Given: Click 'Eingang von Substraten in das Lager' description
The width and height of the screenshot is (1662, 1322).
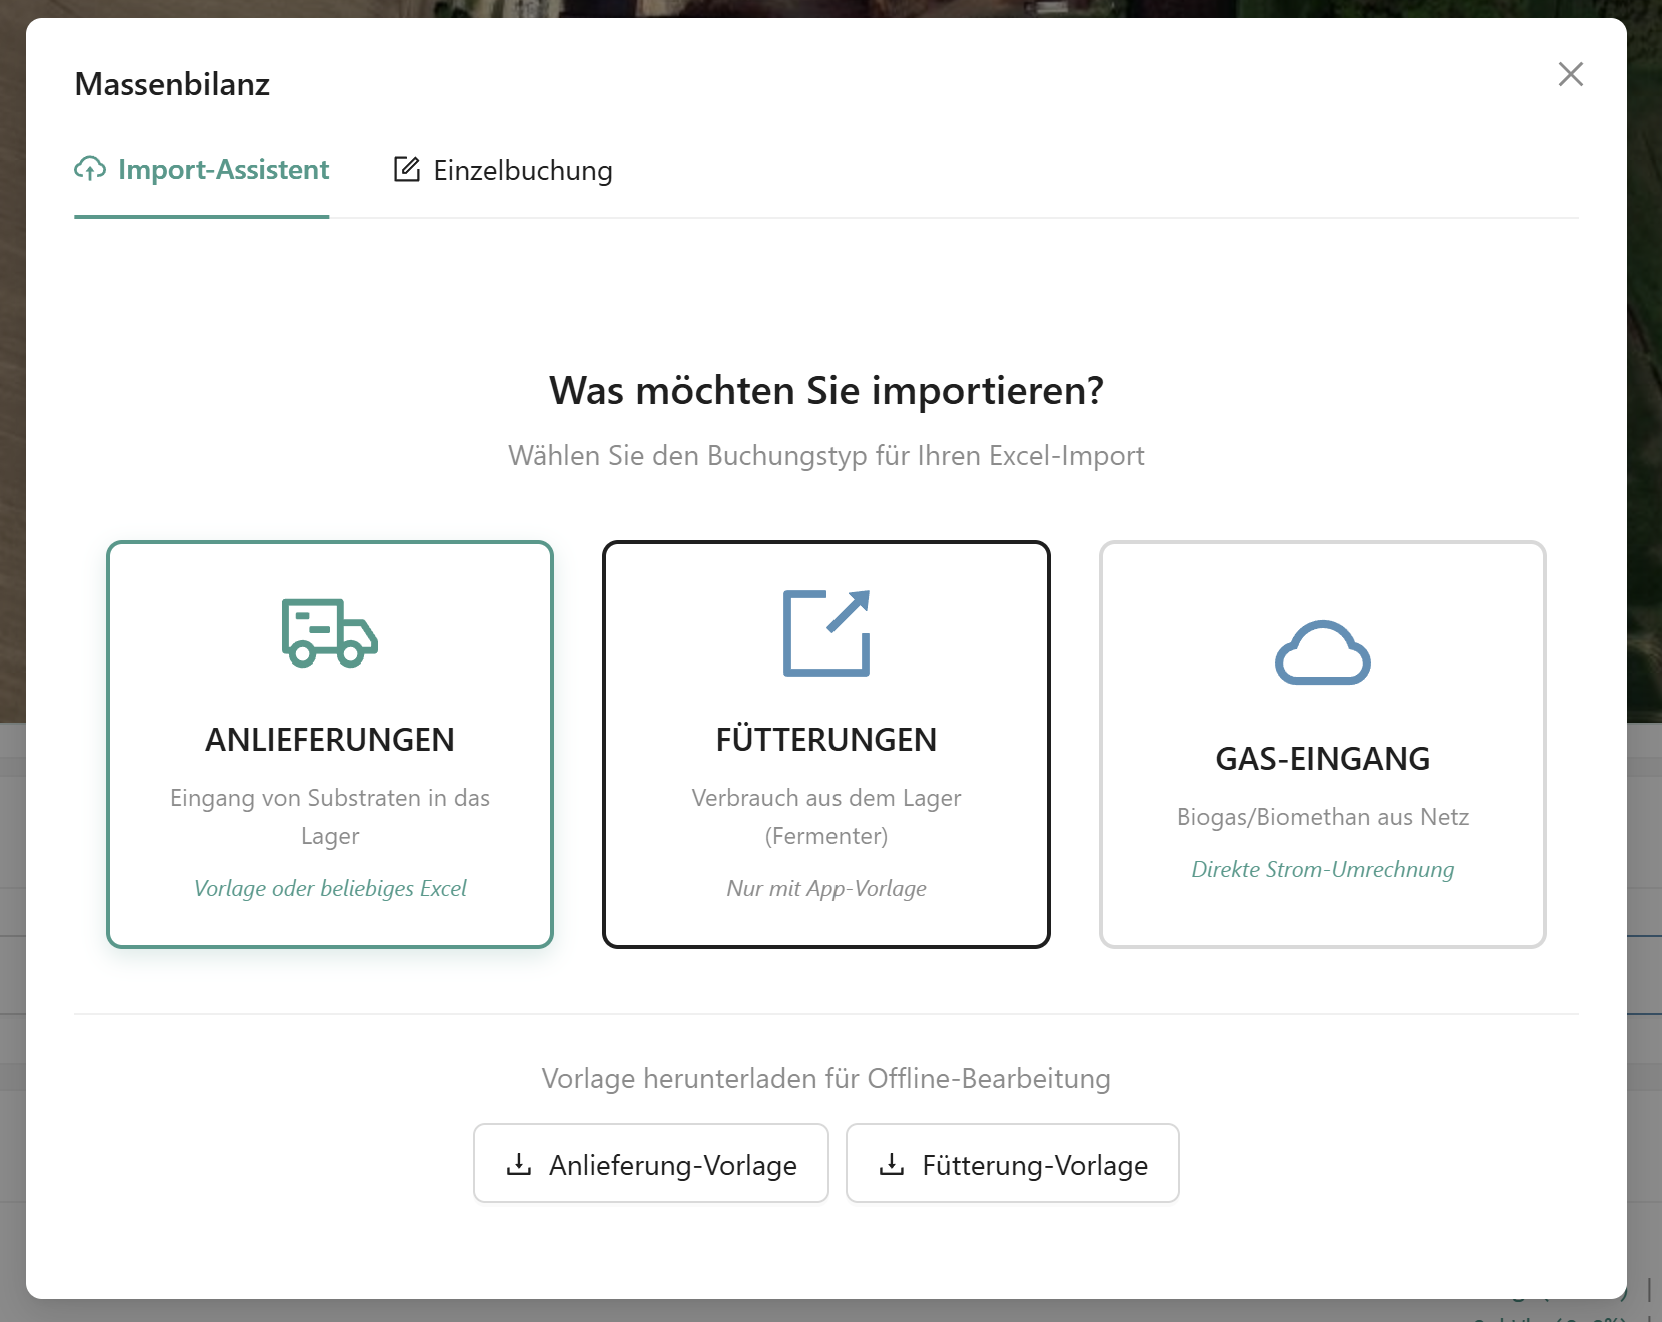Looking at the screenshot, I should (329, 816).
